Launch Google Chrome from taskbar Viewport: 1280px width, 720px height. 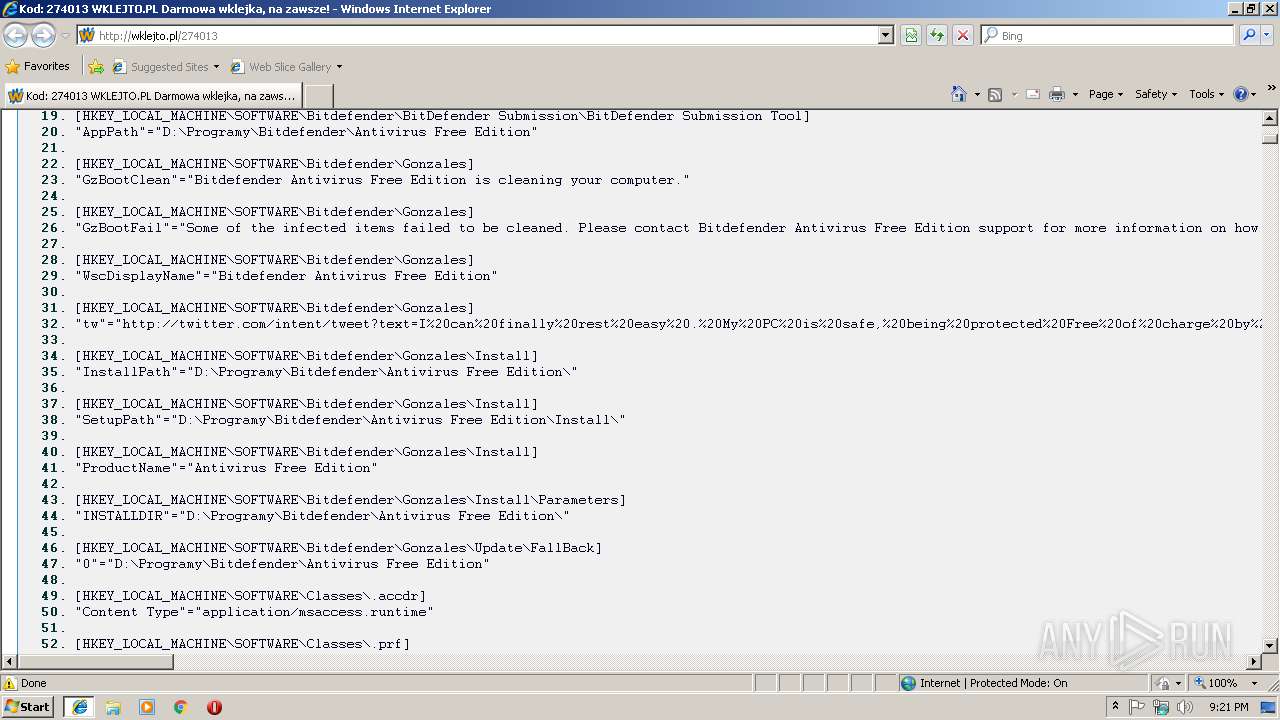click(x=180, y=707)
